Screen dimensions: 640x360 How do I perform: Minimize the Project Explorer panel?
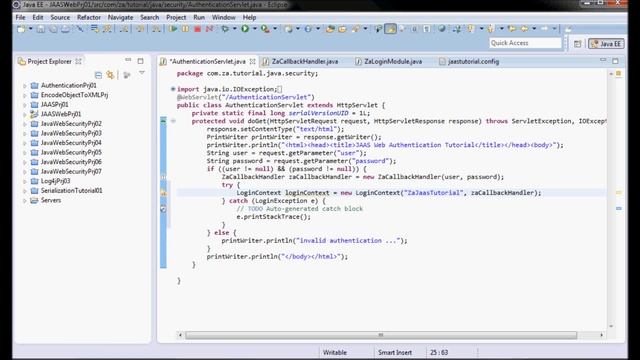click(x=128, y=60)
